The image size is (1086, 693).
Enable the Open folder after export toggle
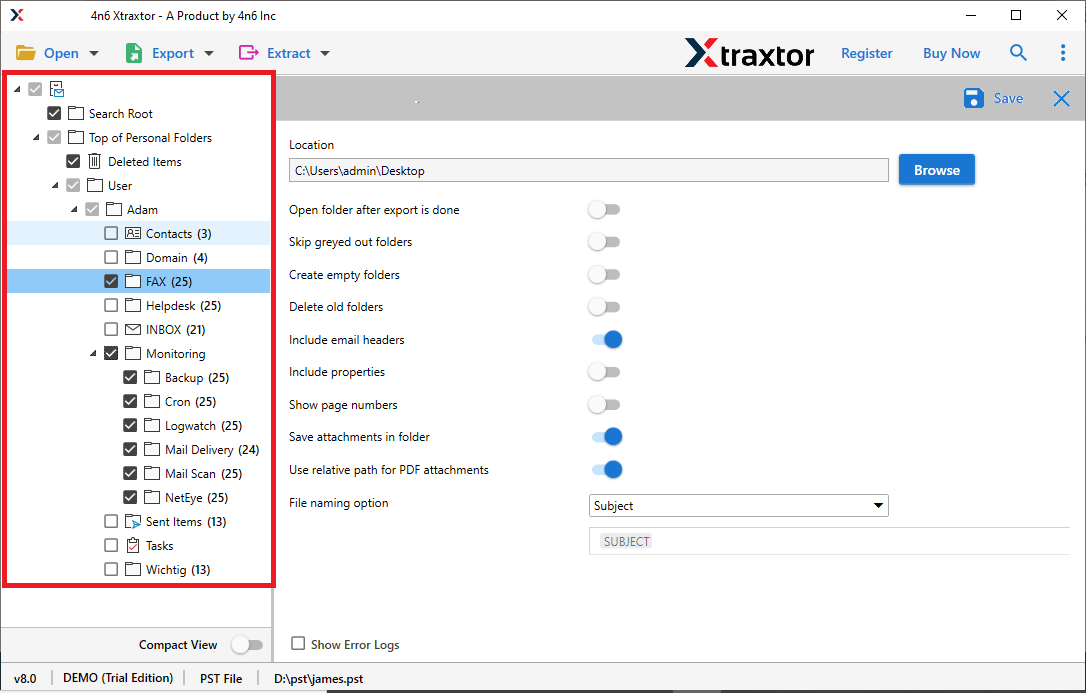click(x=604, y=209)
